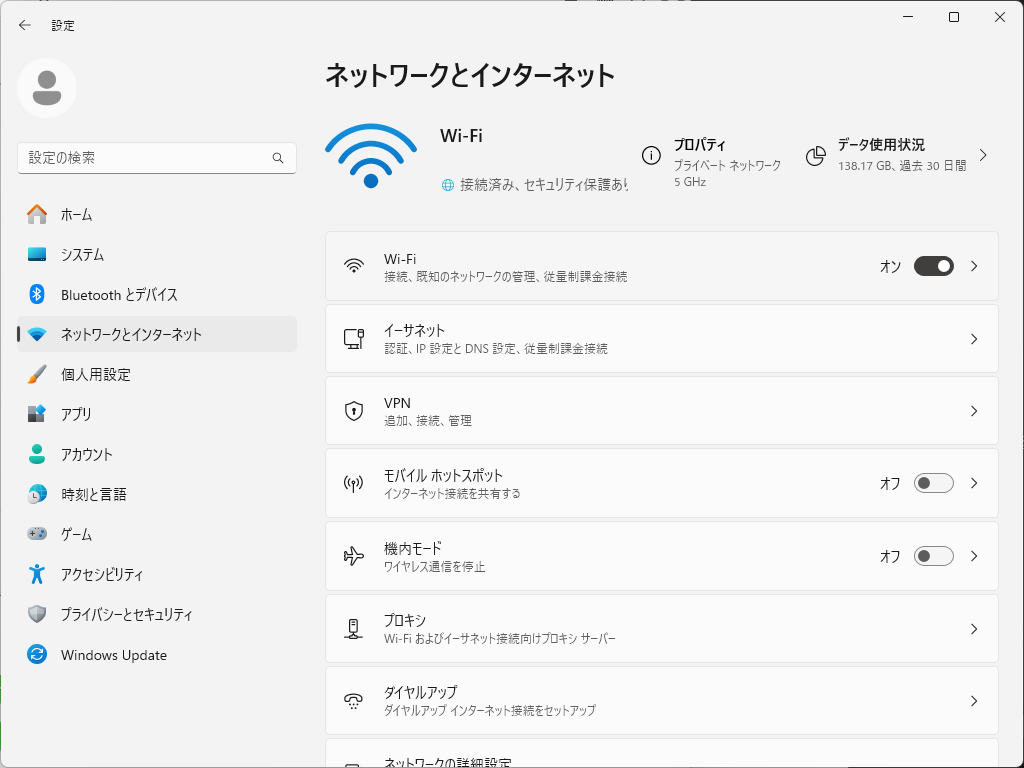Open the VPN settings card
Viewport: 1024px width, 768px height.
click(662, 411)
